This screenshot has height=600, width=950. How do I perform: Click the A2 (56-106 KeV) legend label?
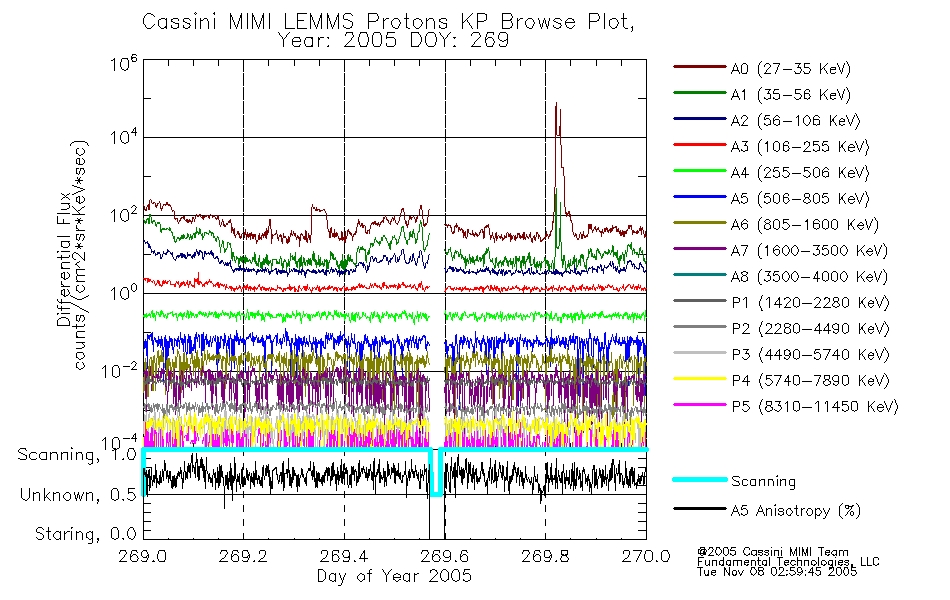[x=795, y=121]
